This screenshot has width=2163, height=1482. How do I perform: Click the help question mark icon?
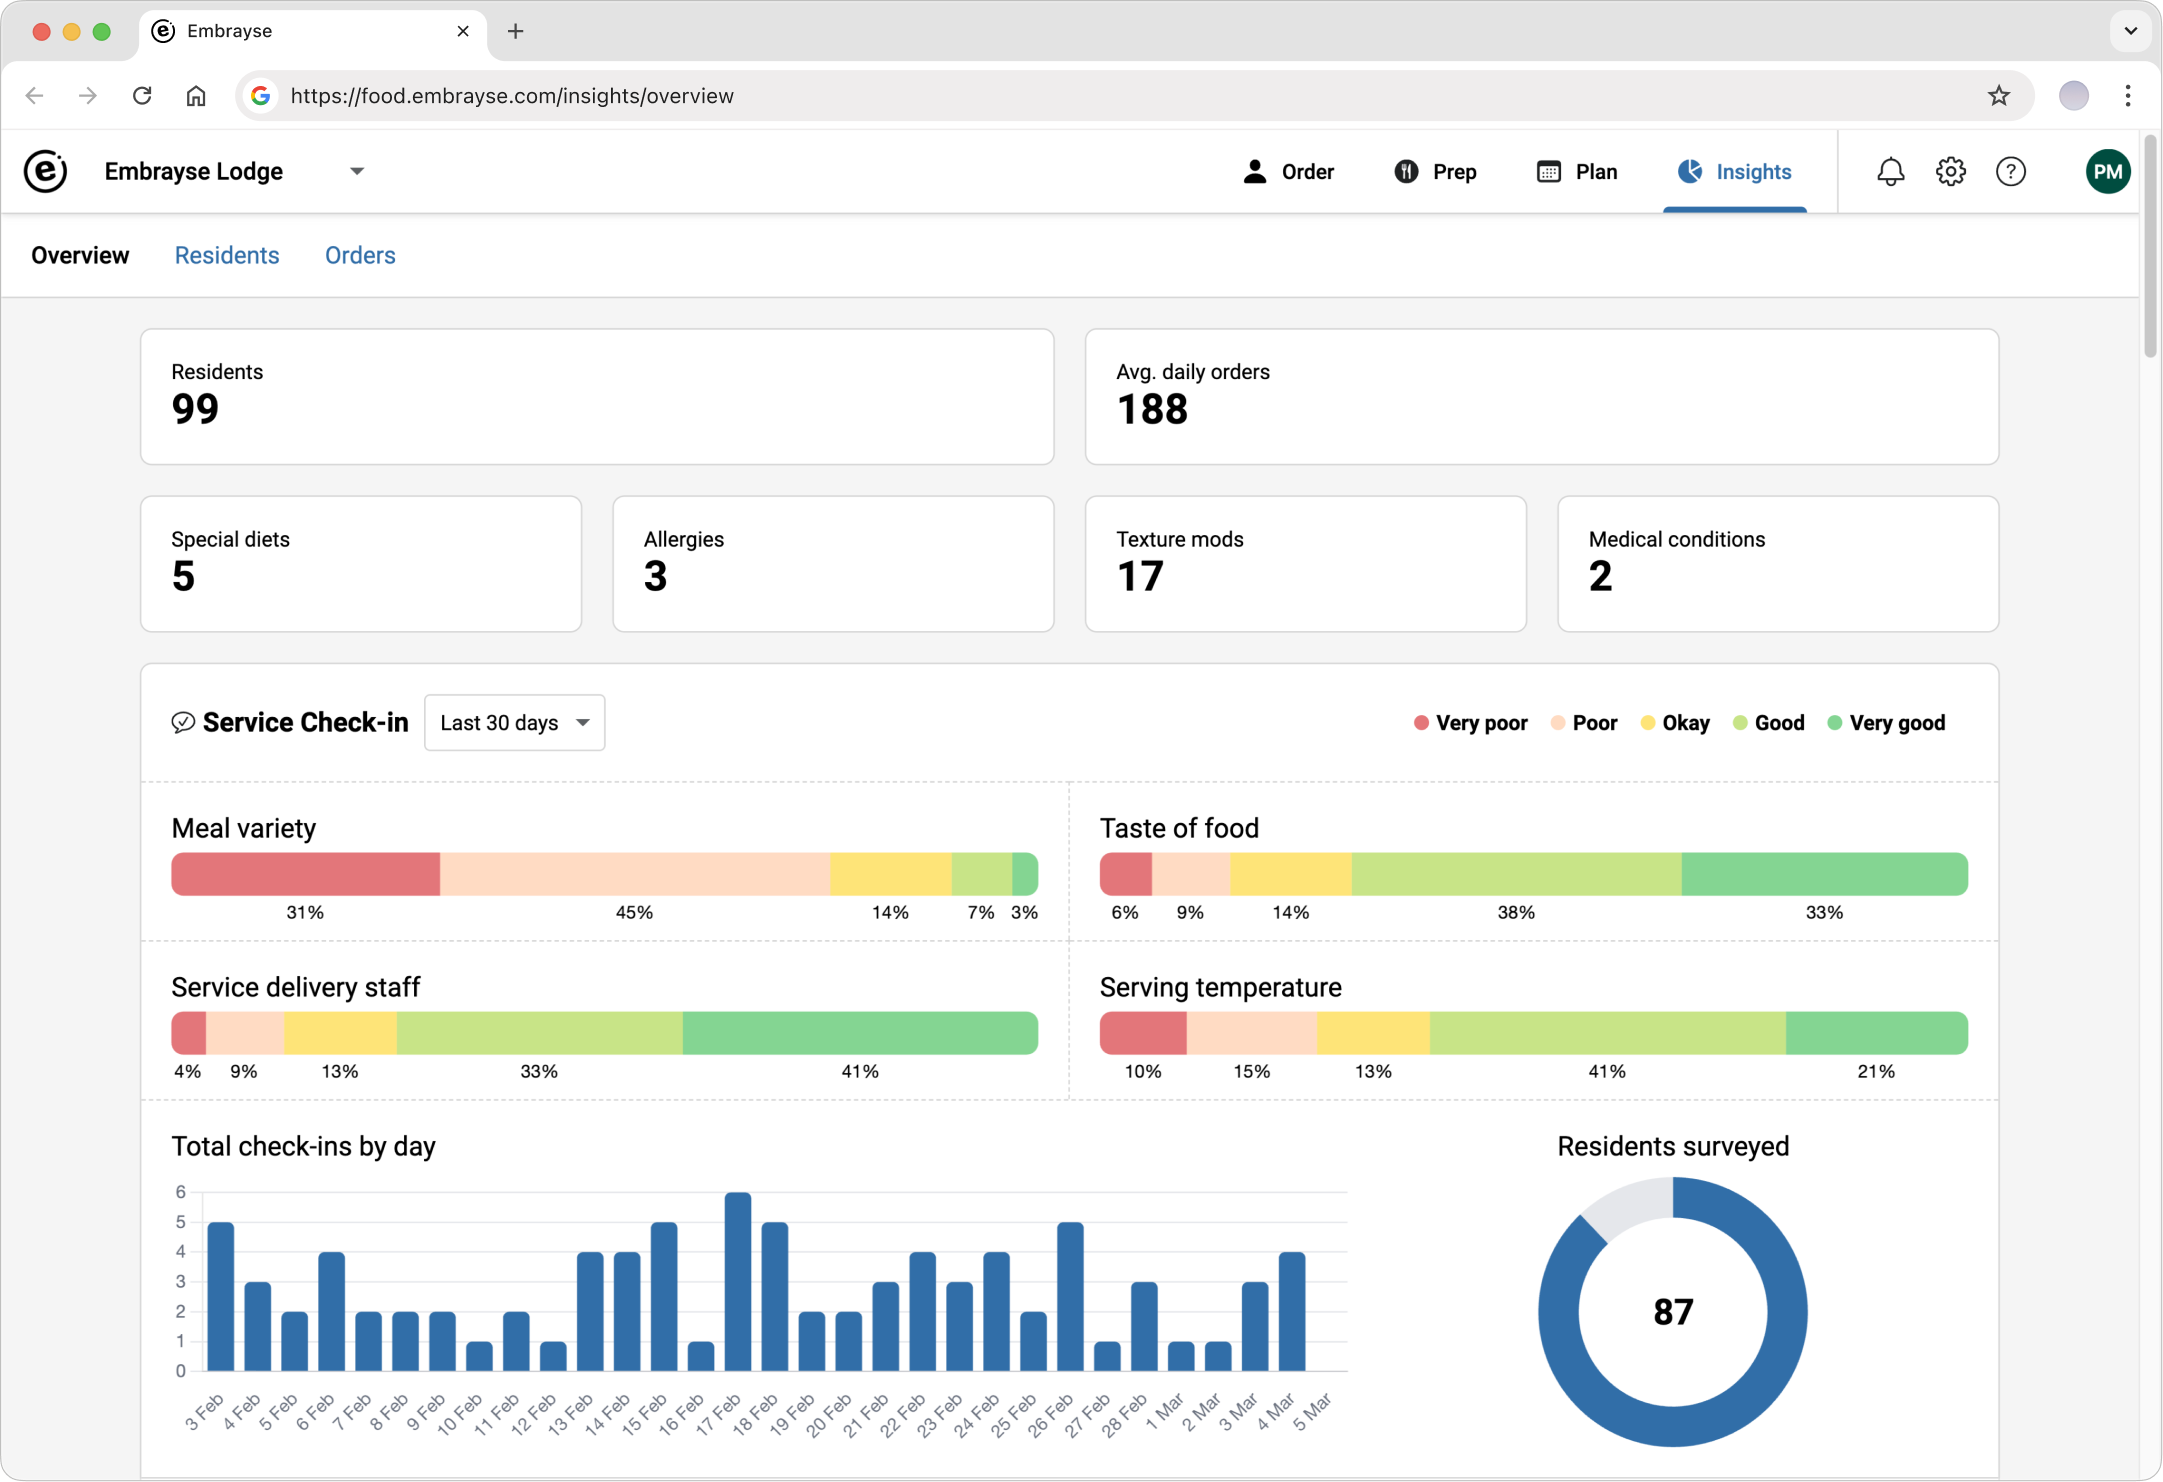click(x=2010, y=172)
